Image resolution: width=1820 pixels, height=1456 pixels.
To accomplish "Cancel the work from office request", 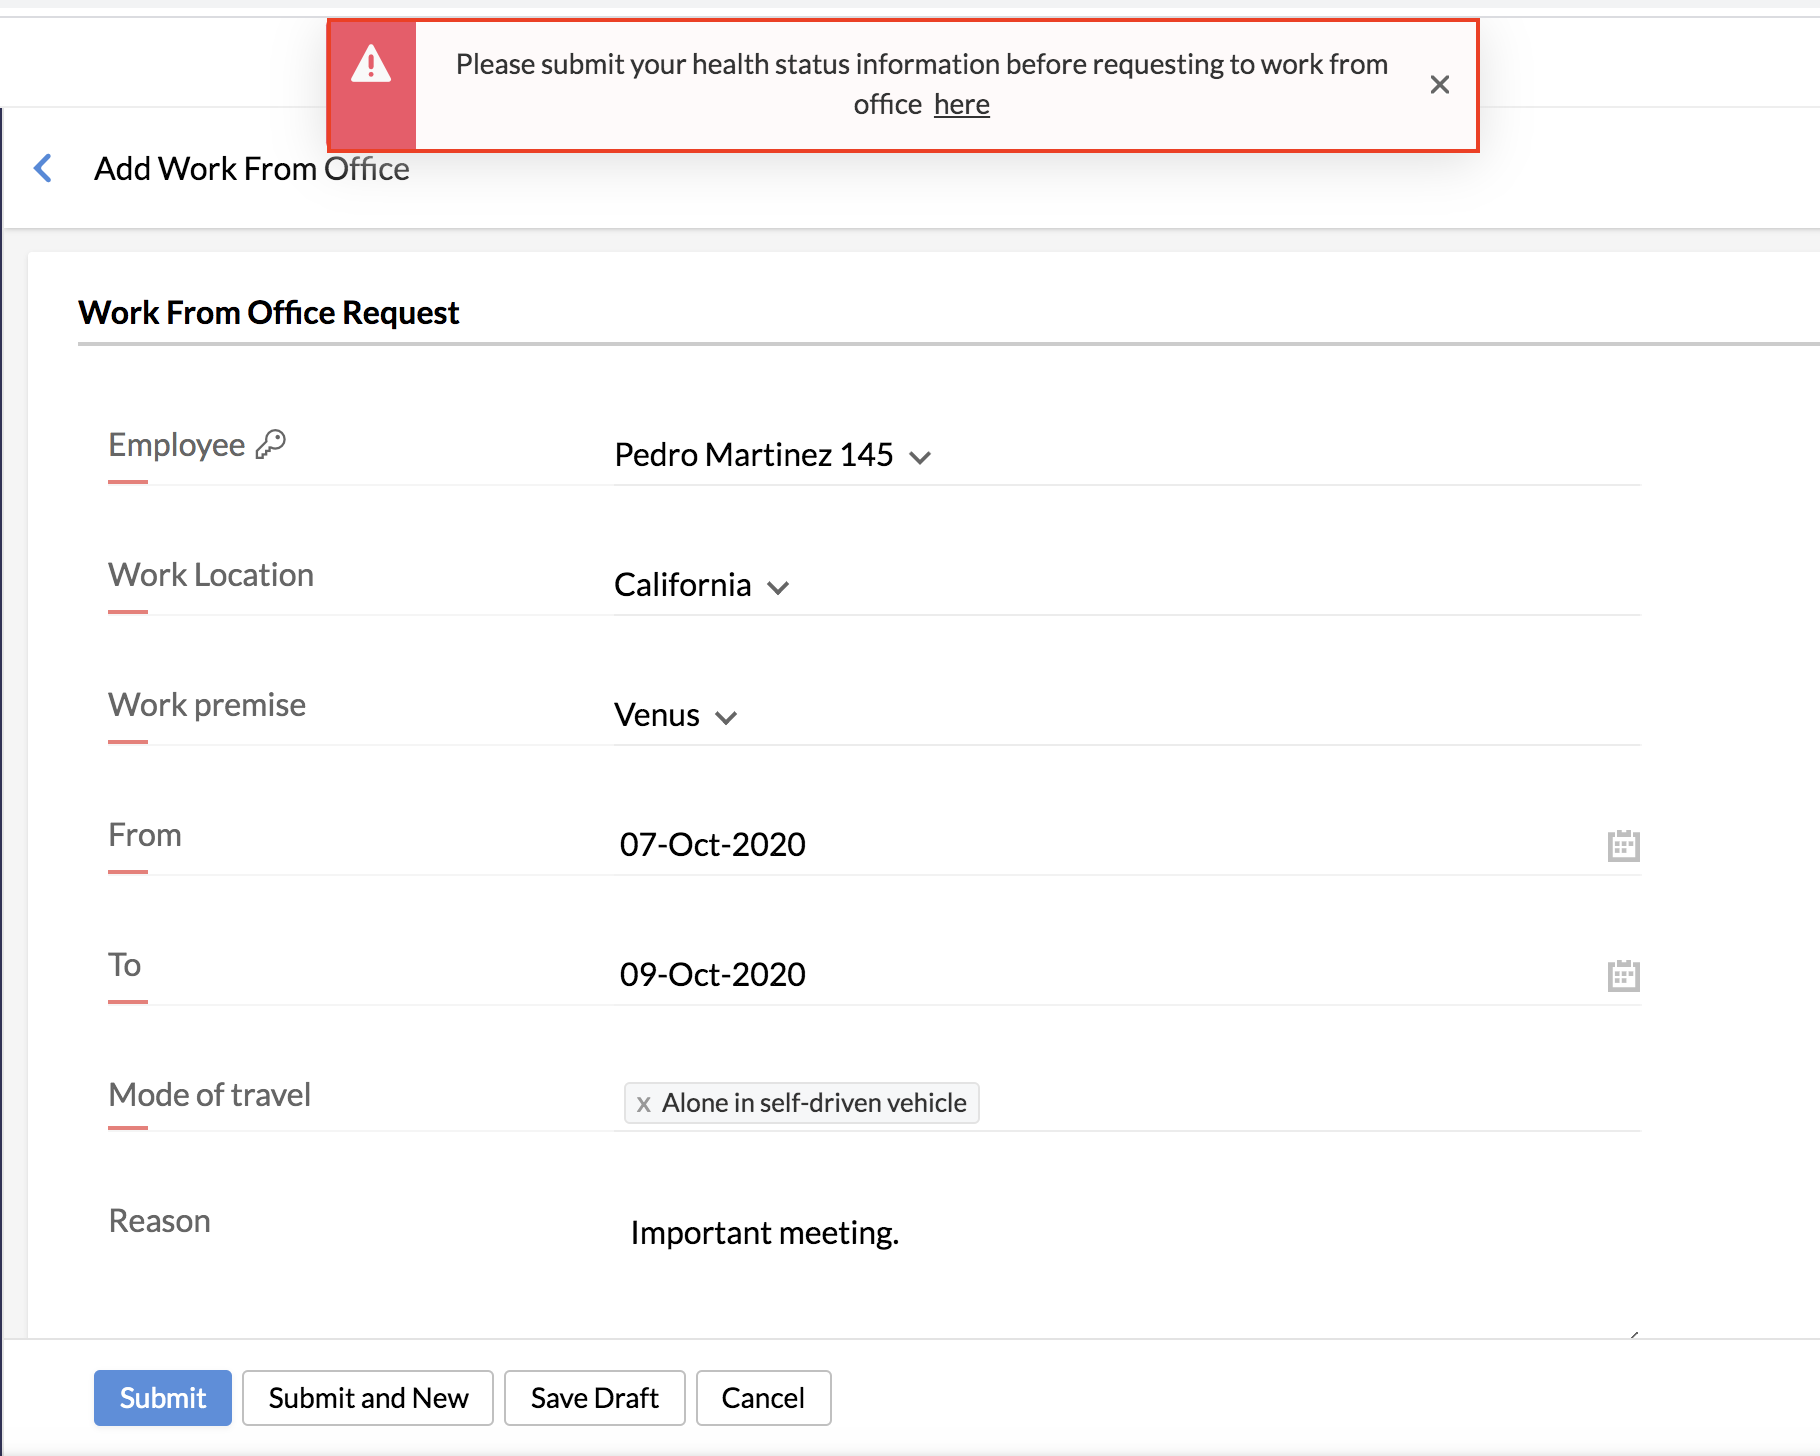I will (x=763, y=1397).
